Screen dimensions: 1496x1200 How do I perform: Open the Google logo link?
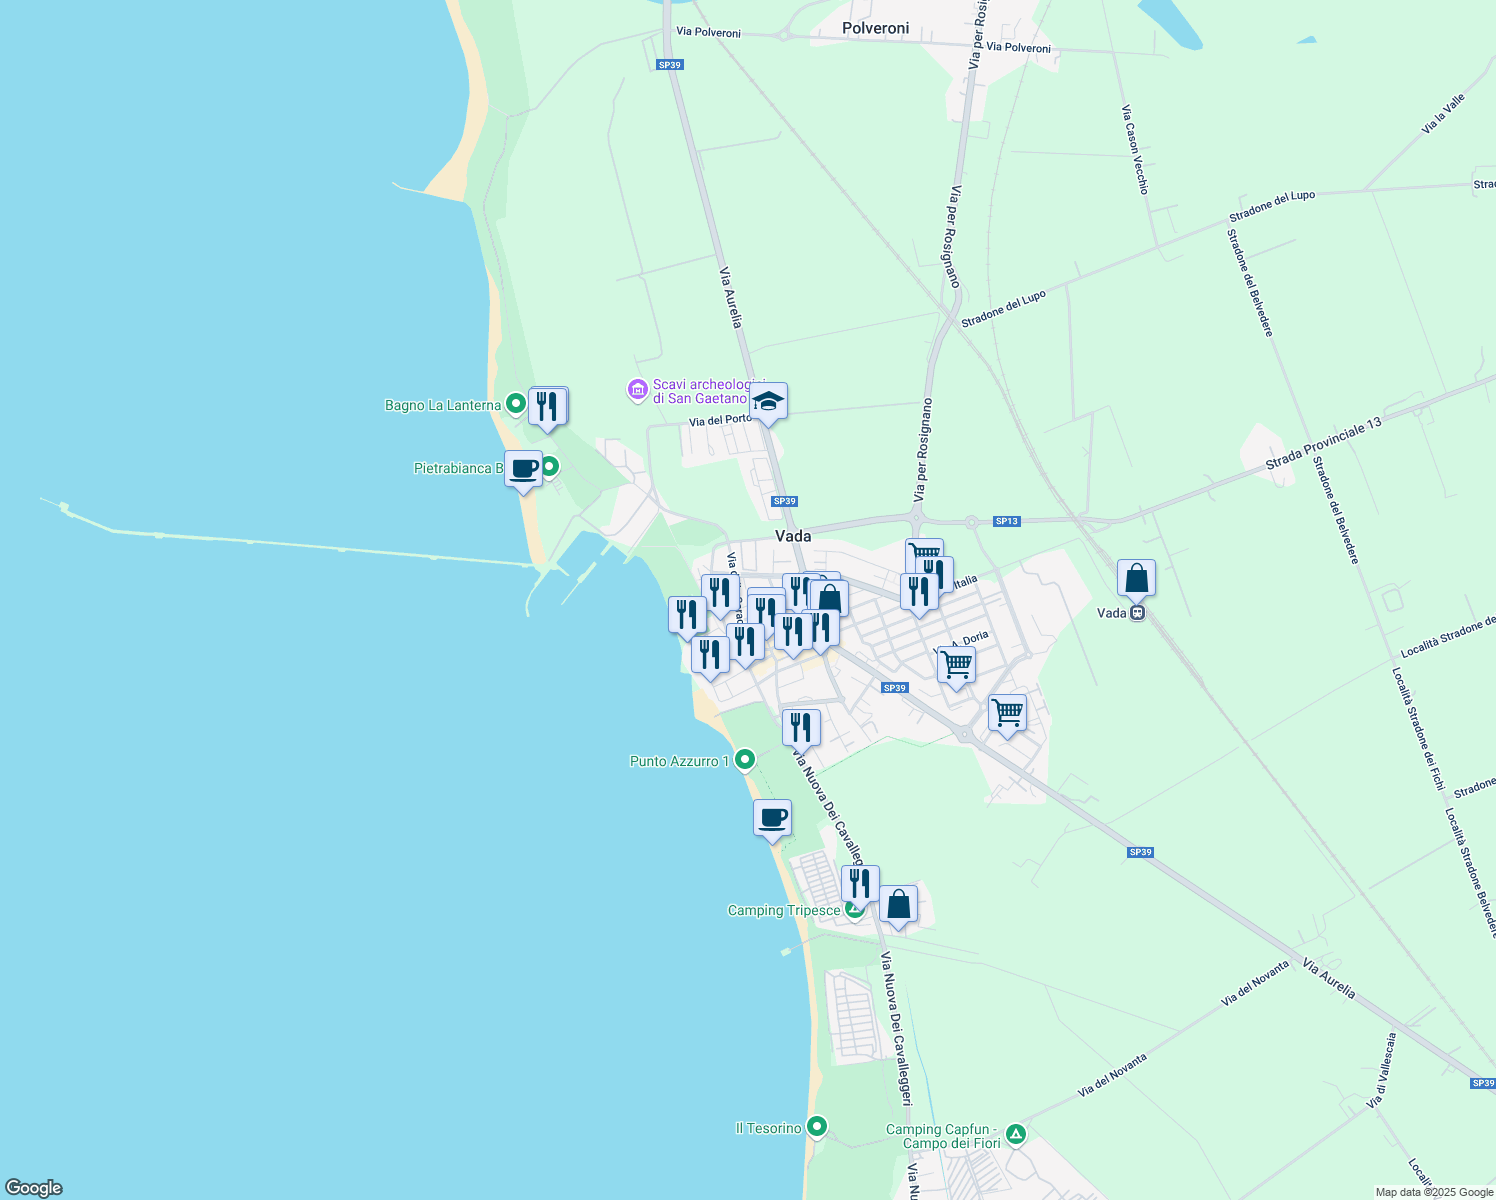pyautogui.click(x=33, y=1188)
